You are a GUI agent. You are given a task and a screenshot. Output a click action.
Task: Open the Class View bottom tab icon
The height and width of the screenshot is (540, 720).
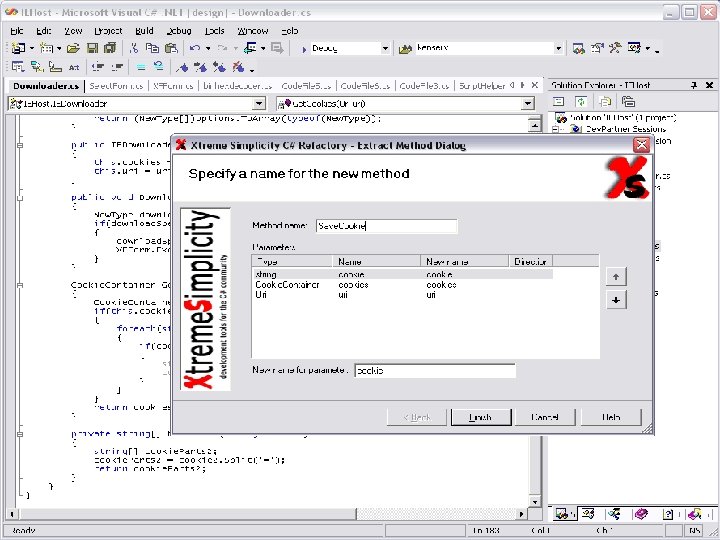pyautogui.click(x=588, y=514)
